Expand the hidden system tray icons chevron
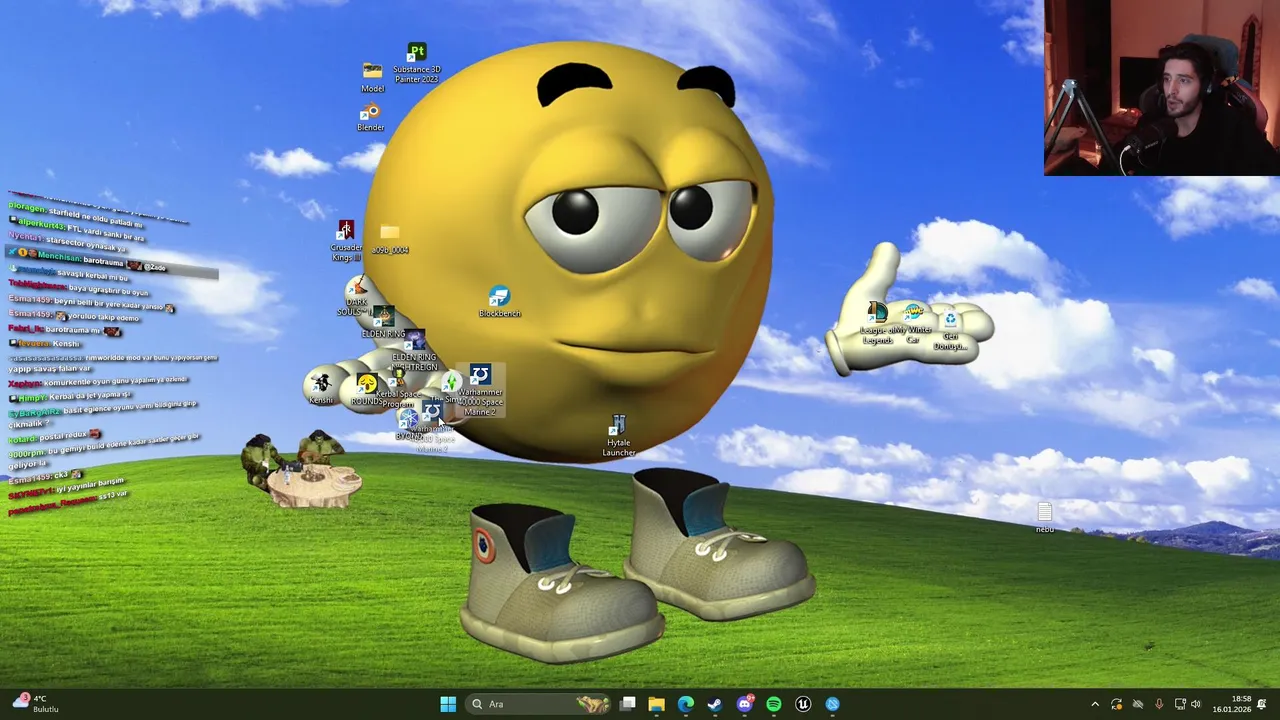 (1095, 704)
